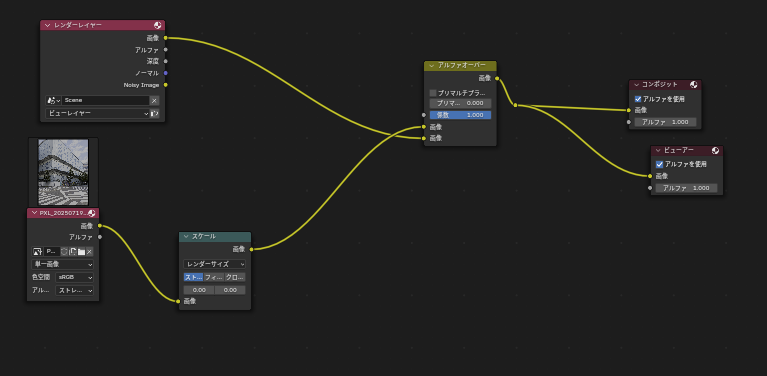Click the render icon next to ビューレイヤー
Screen dimensions: 767x376
coord(155,113)
